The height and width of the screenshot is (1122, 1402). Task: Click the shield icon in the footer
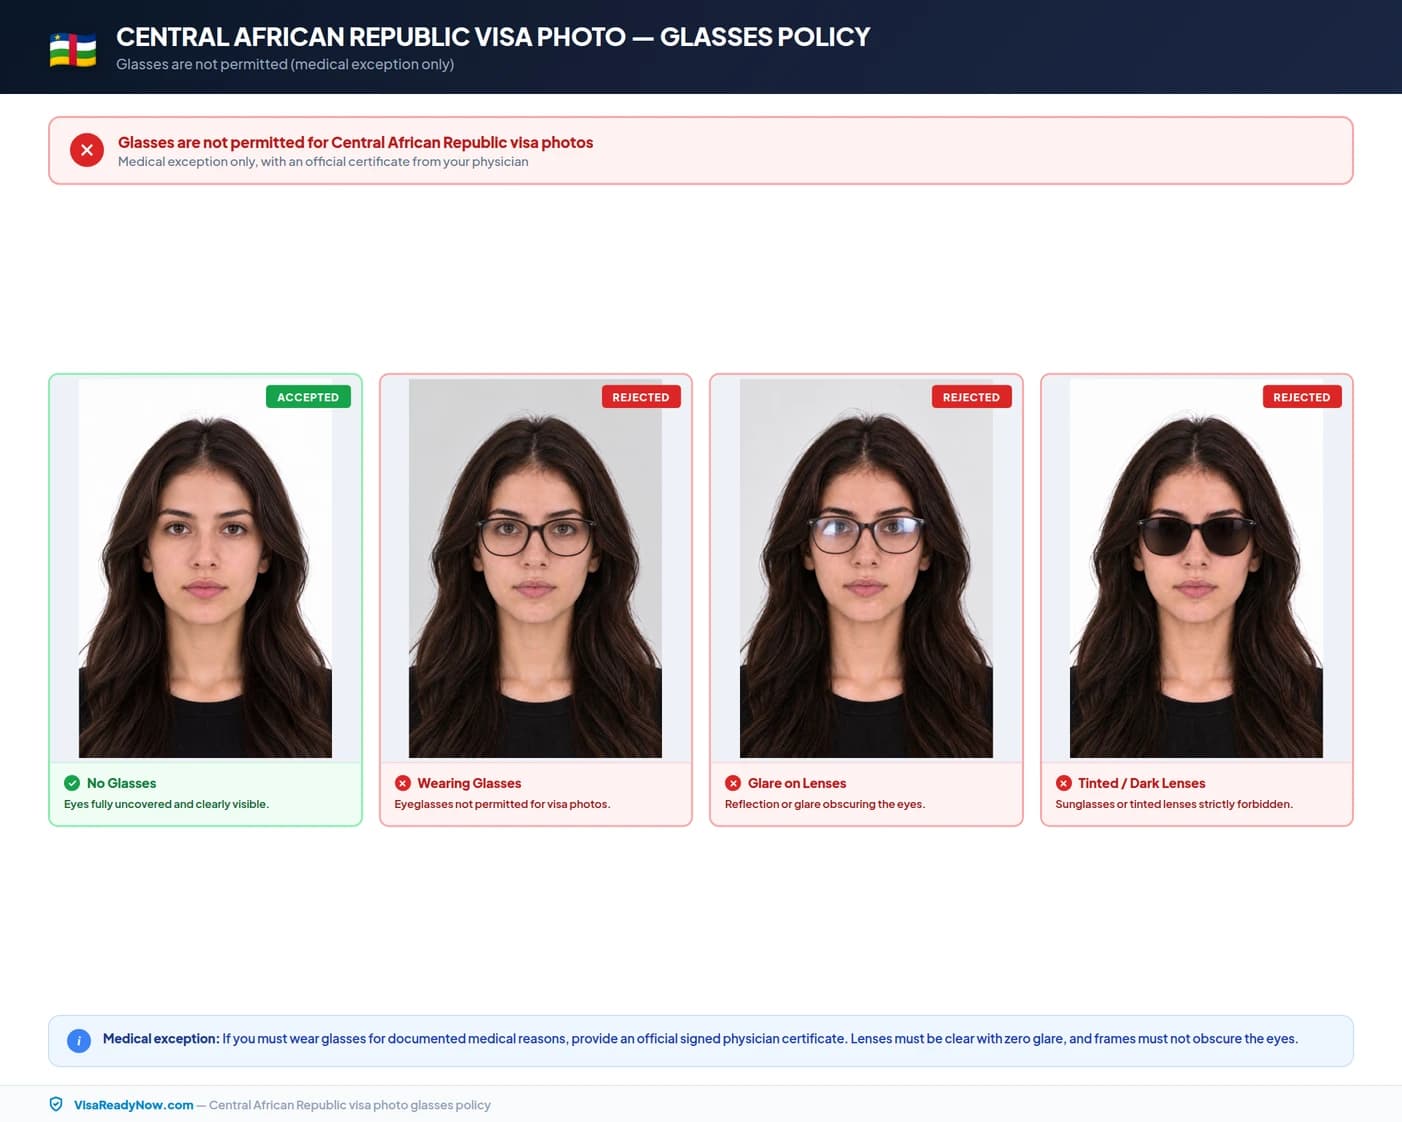pos(56,1104)
